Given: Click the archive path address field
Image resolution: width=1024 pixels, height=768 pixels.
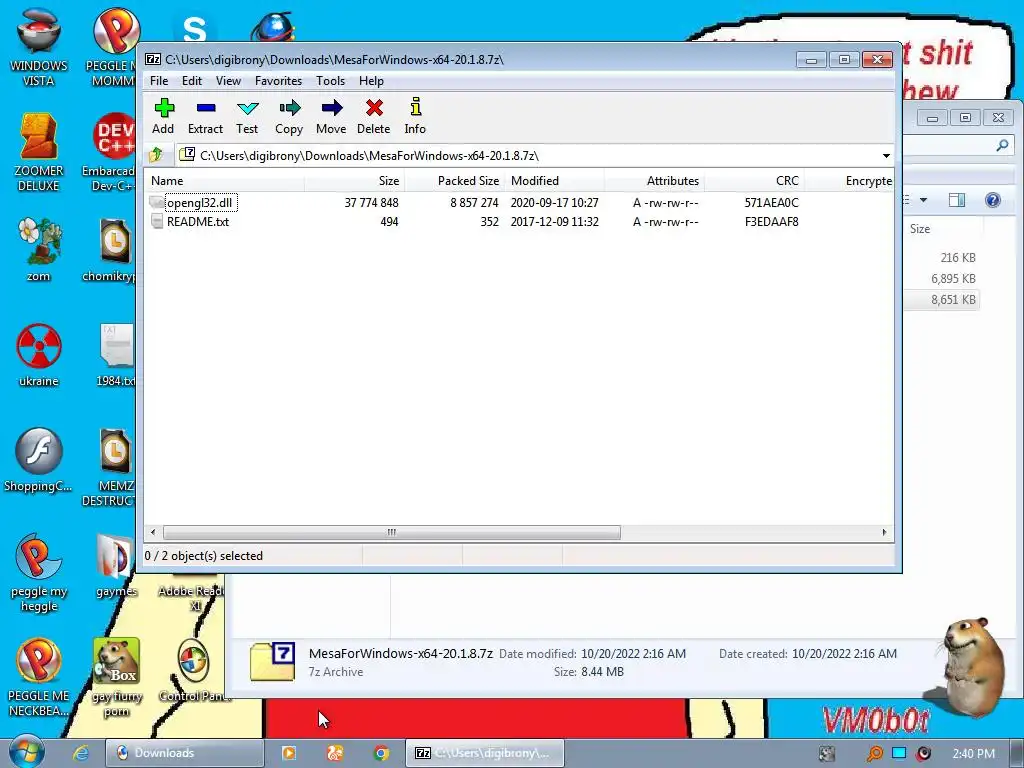Looking at the screenshot, I should [x=528, y=155].
